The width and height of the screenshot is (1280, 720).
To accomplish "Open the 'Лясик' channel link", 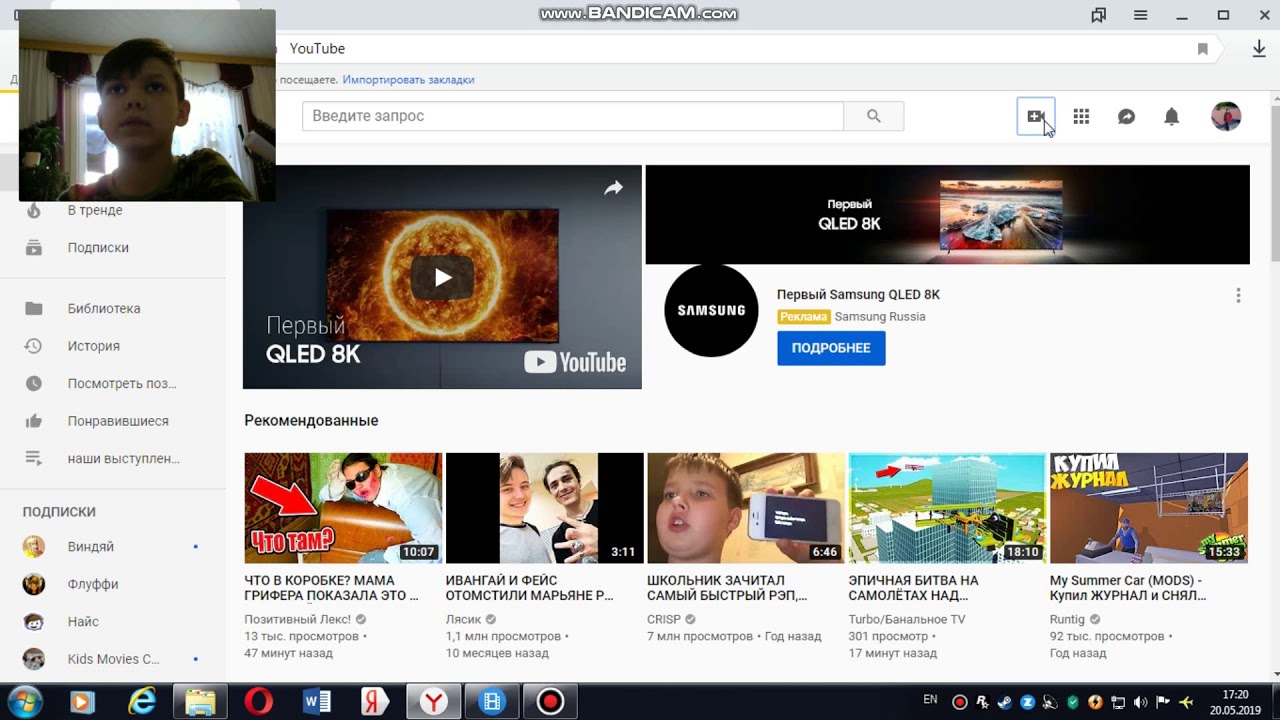I will [x=464, y=620].
